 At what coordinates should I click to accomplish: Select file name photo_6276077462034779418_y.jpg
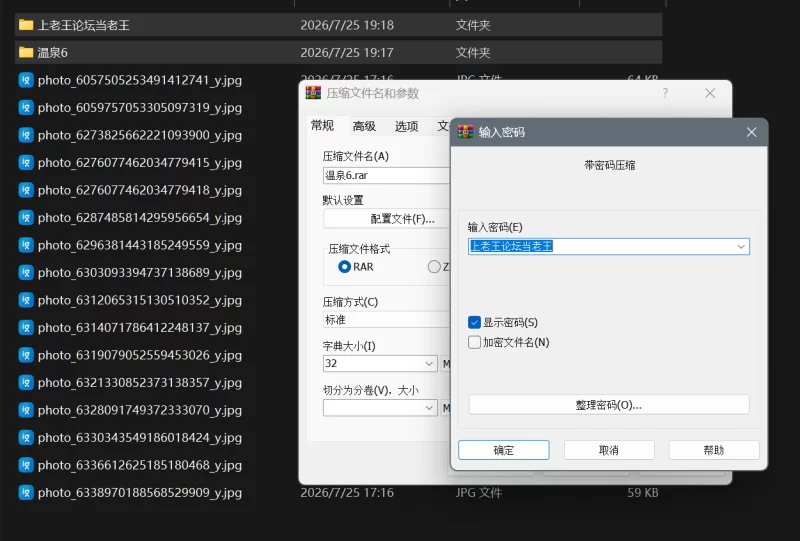pos(140,190)
